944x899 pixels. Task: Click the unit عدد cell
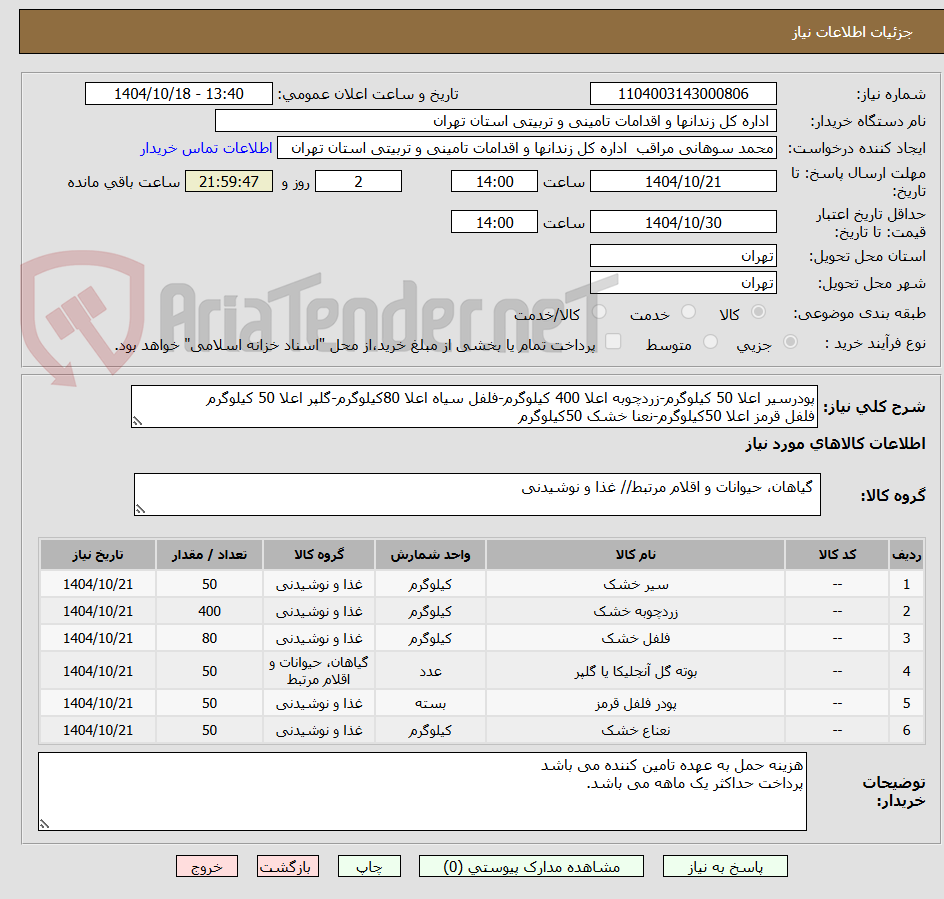[x=430, y=671]
